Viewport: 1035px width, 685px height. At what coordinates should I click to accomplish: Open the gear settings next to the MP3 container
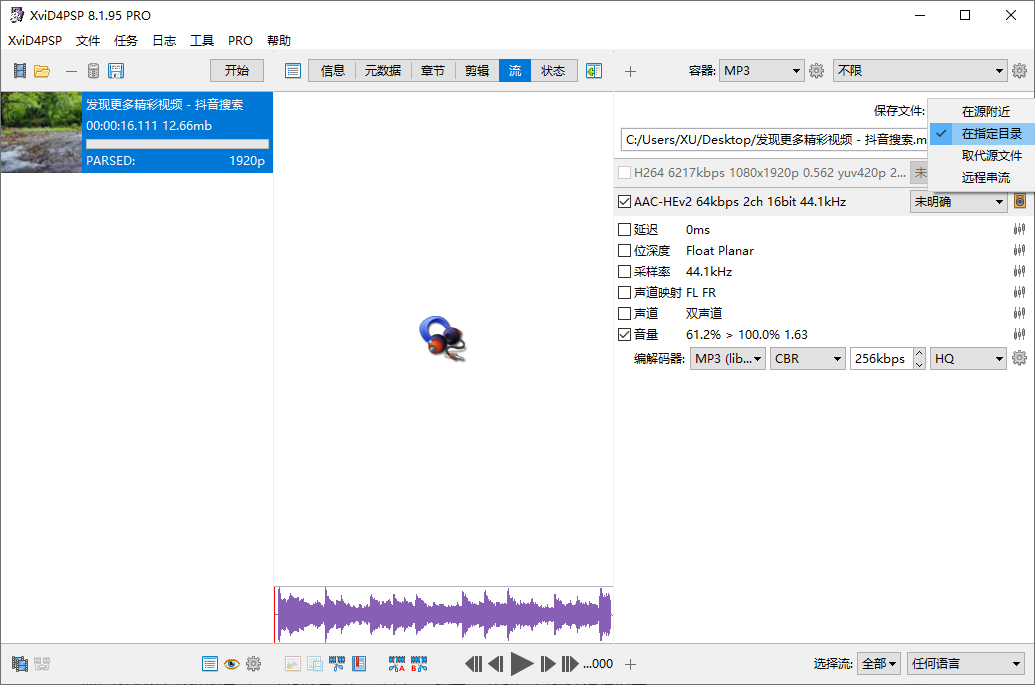pos(816,71)
